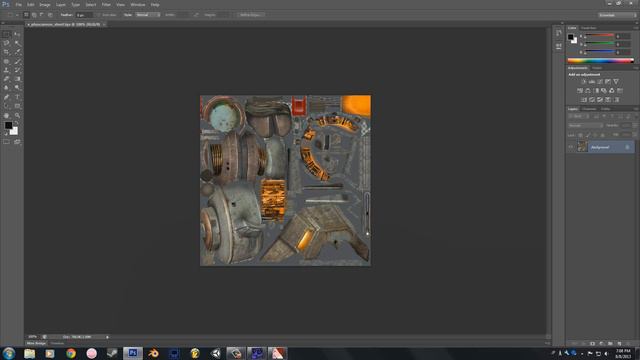Select the Eraser tool
640x360 pixels.
(x=7, y=79)
